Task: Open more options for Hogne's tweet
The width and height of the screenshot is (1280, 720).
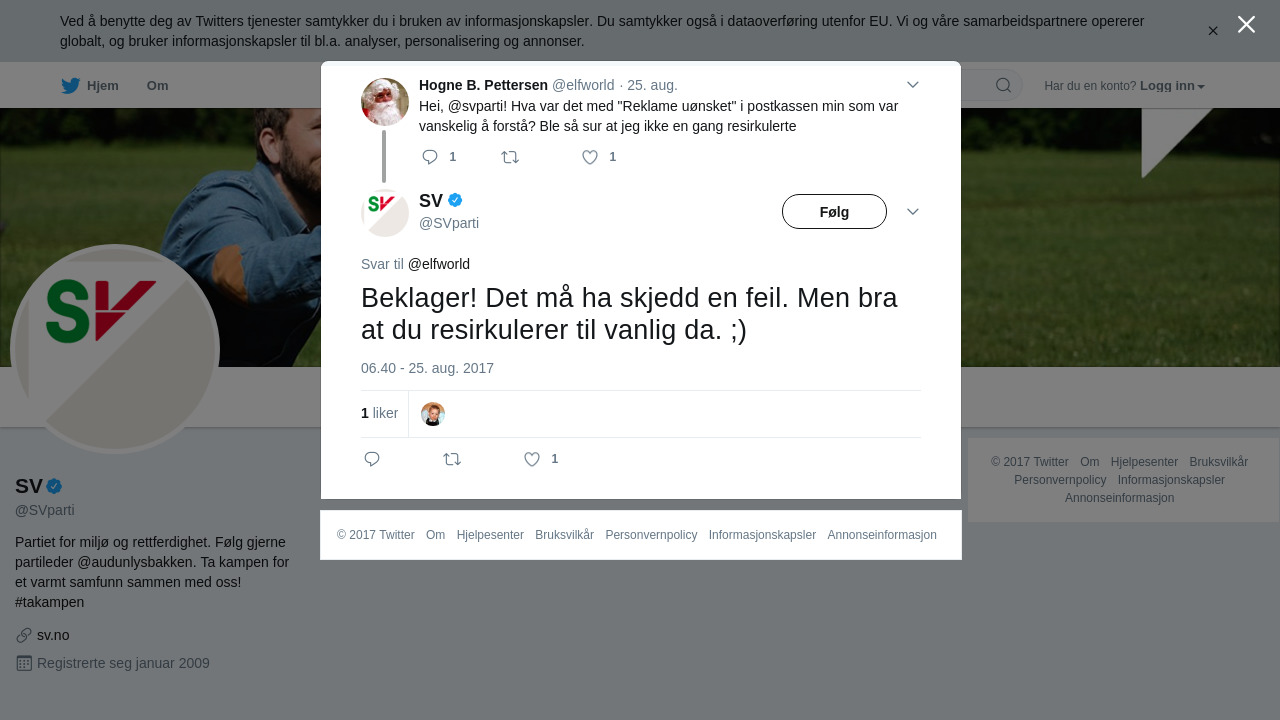Action: pos(912,85)
